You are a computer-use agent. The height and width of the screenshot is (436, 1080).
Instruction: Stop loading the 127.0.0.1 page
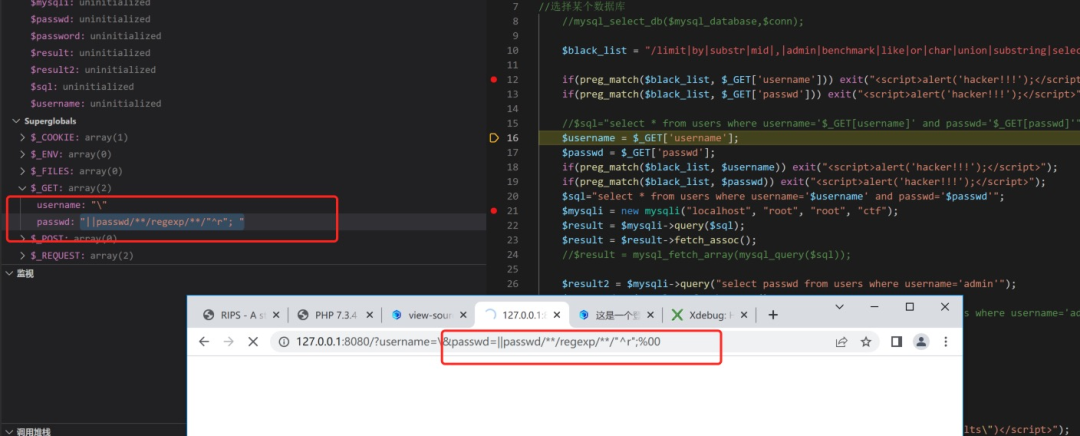(x=253, y=342)
